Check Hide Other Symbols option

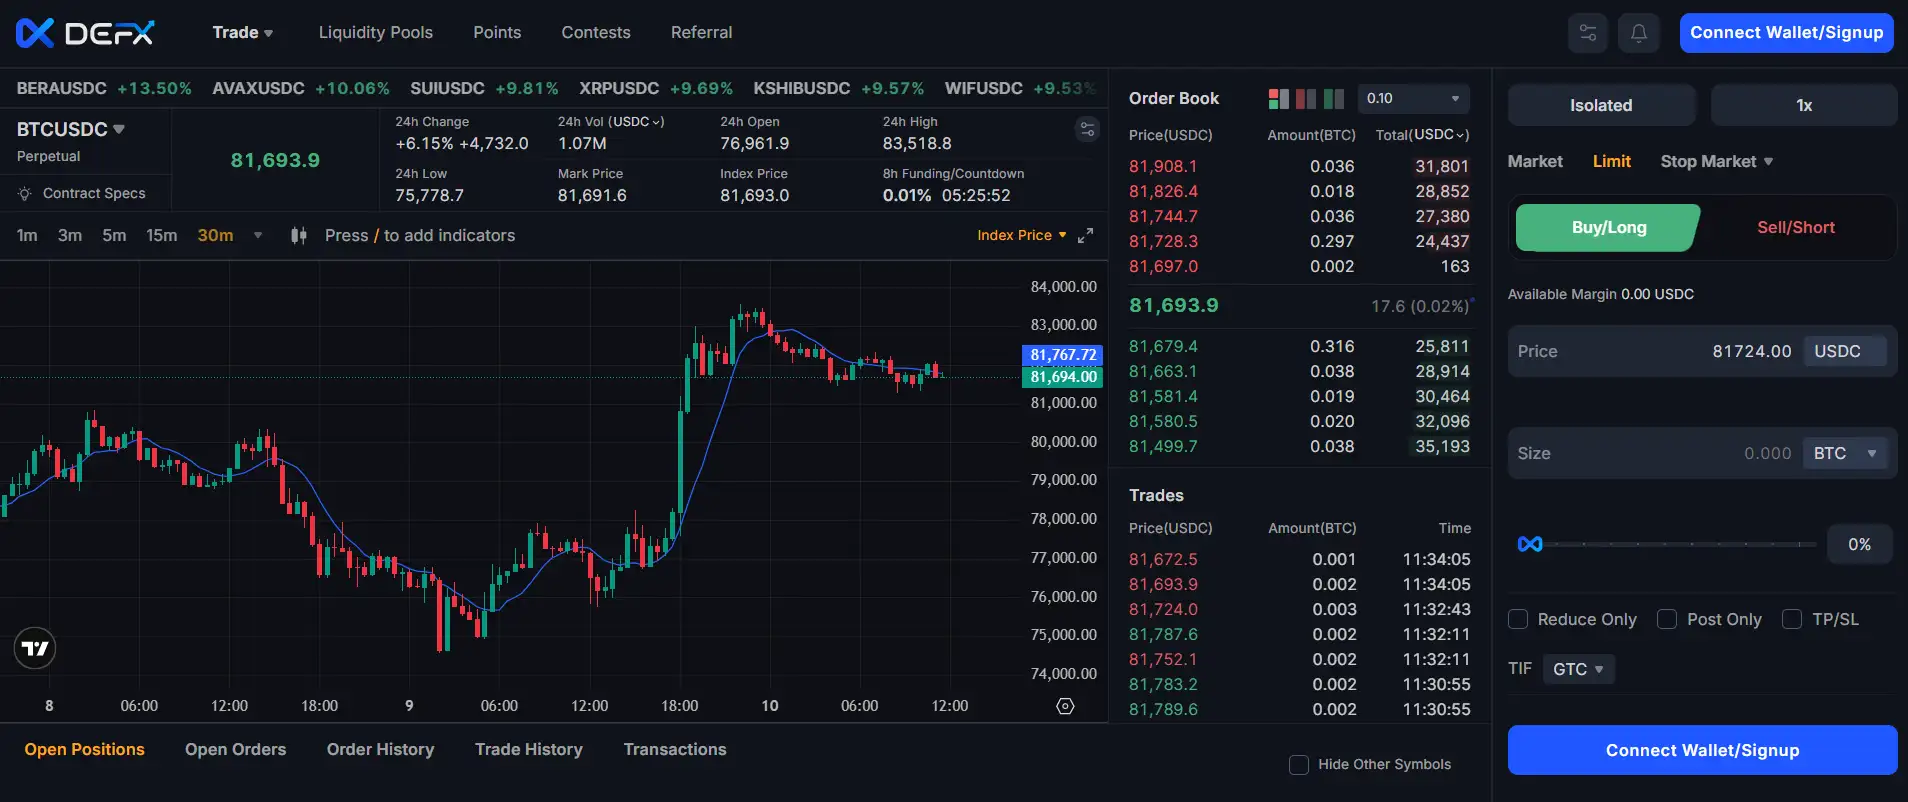point(1299,765)
